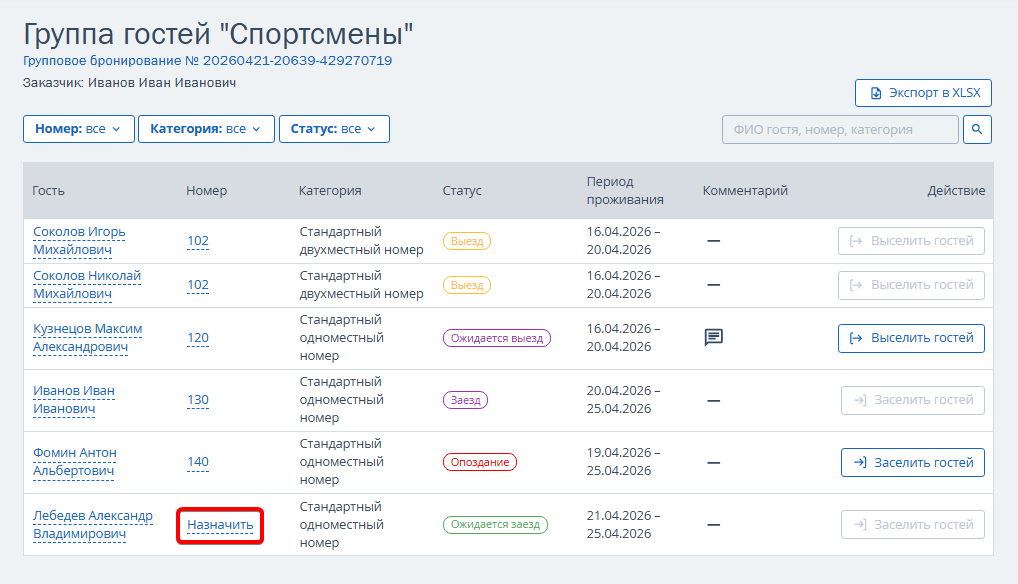
Task: Open guest Соколов Игорь Михайлович link
Action: pos(79,241)
